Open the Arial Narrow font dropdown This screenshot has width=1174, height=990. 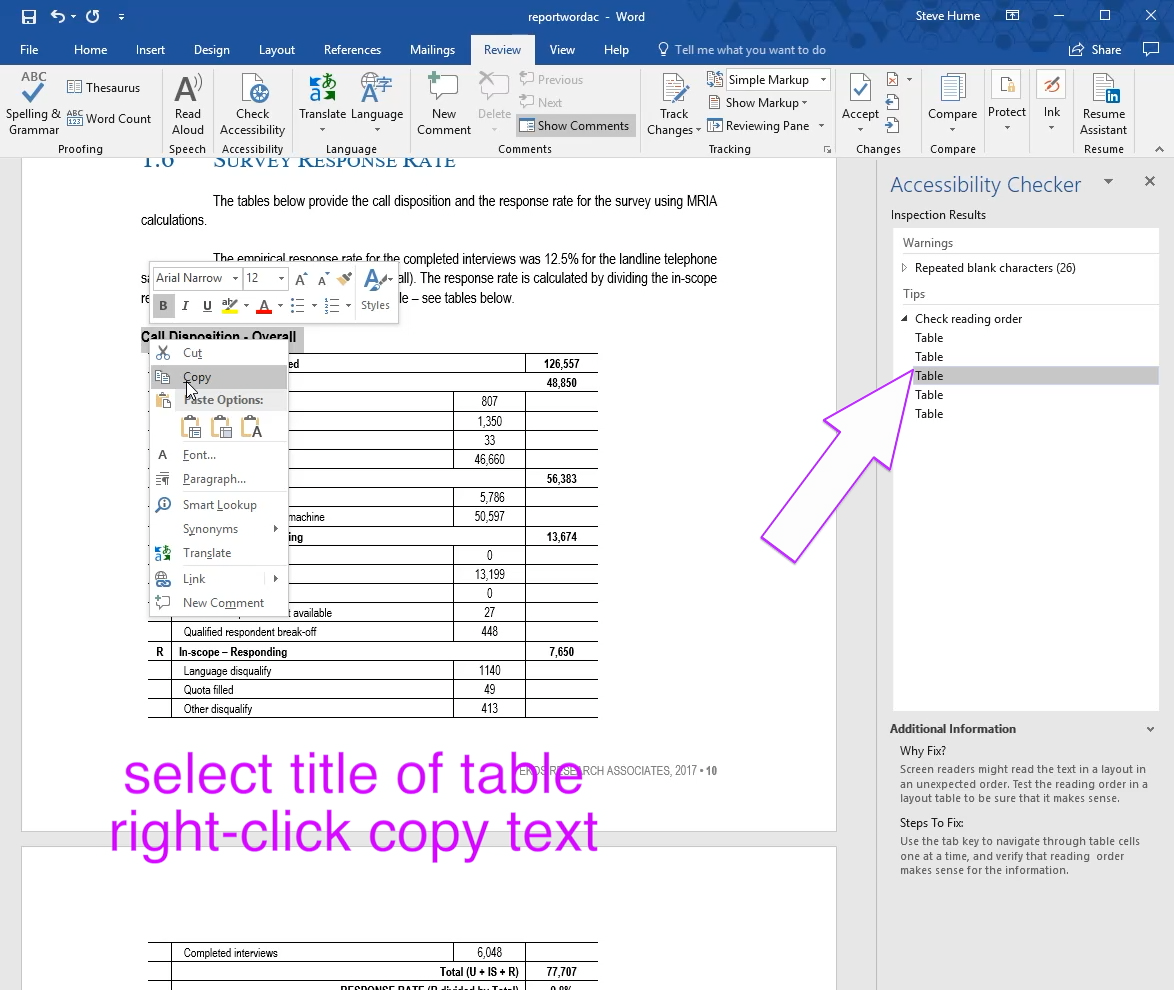click(235, 279)
